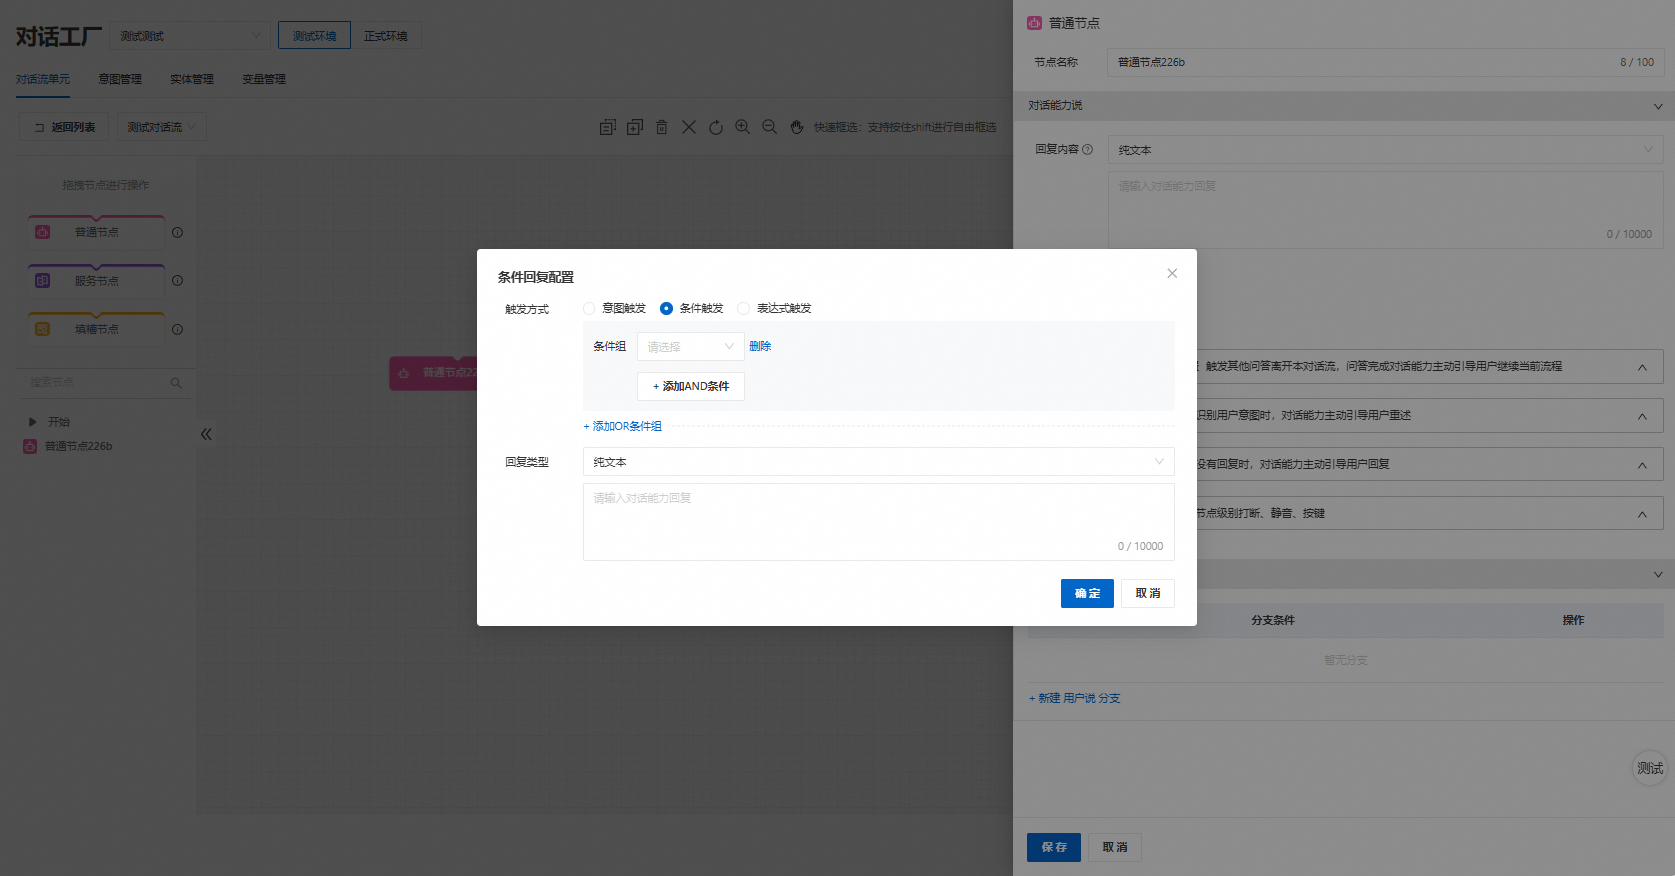Click 取消 button in side panel
Screen dimensions: 1675x876
tap(1115, 847)
